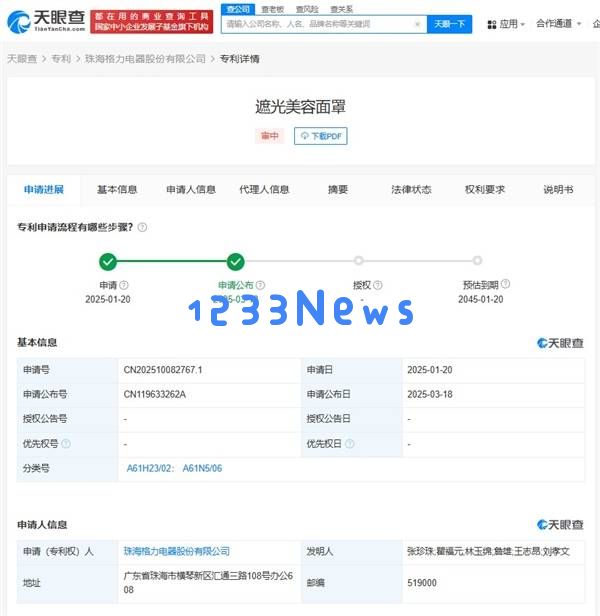The height and width of the screenshot is (616, 600).
Task: Click the help icon next to 授权 step
Action: (x=378, y=285)
